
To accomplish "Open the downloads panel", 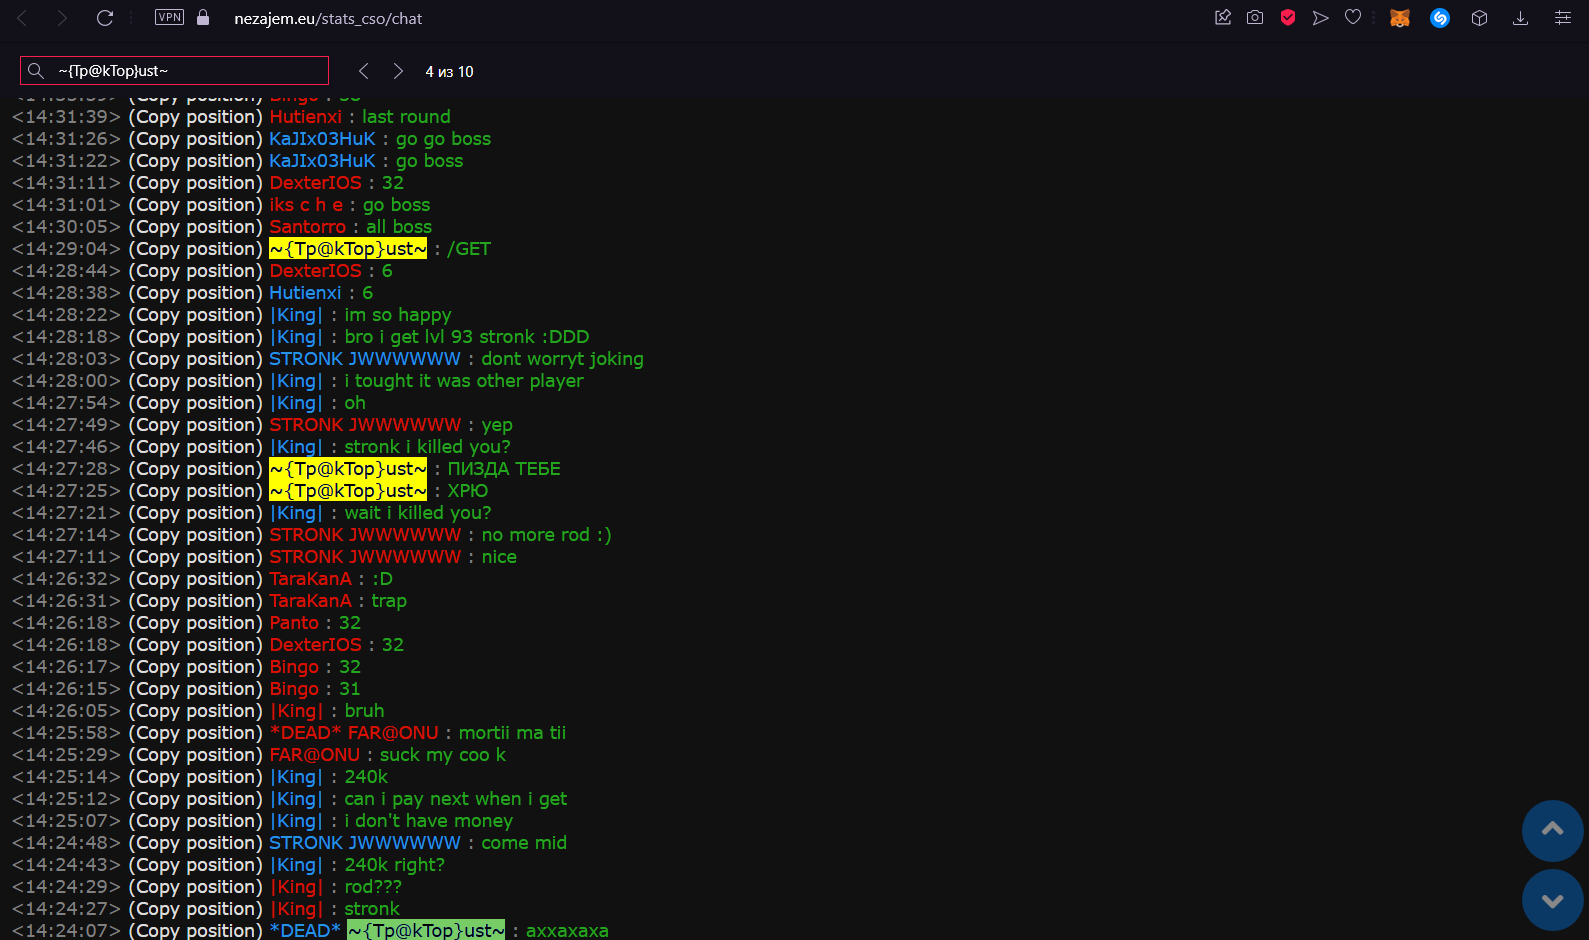I will (1520, 18).
